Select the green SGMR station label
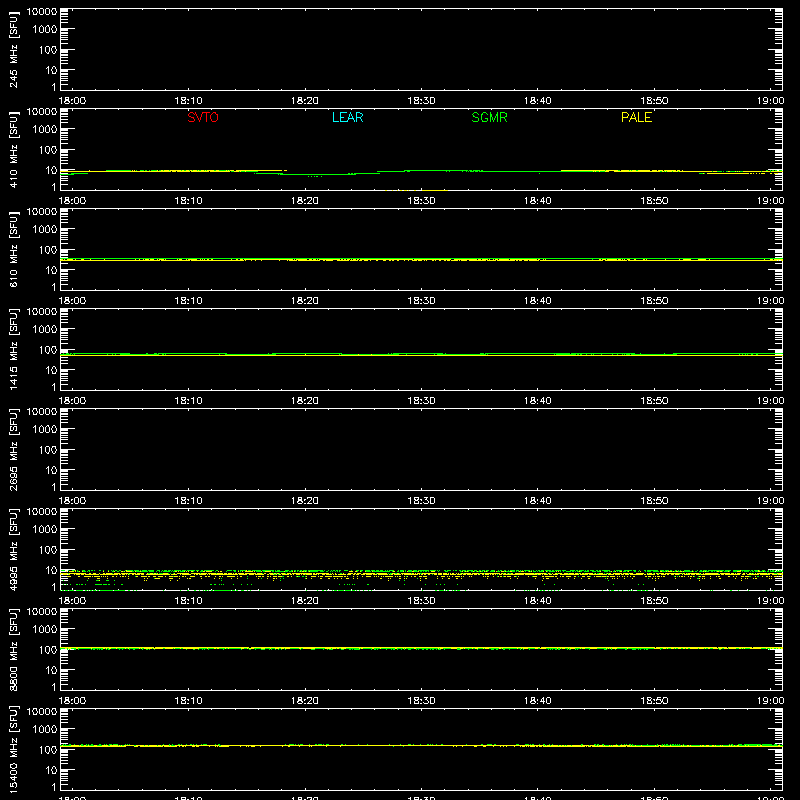The image size is (800, 800). [489, 117]
